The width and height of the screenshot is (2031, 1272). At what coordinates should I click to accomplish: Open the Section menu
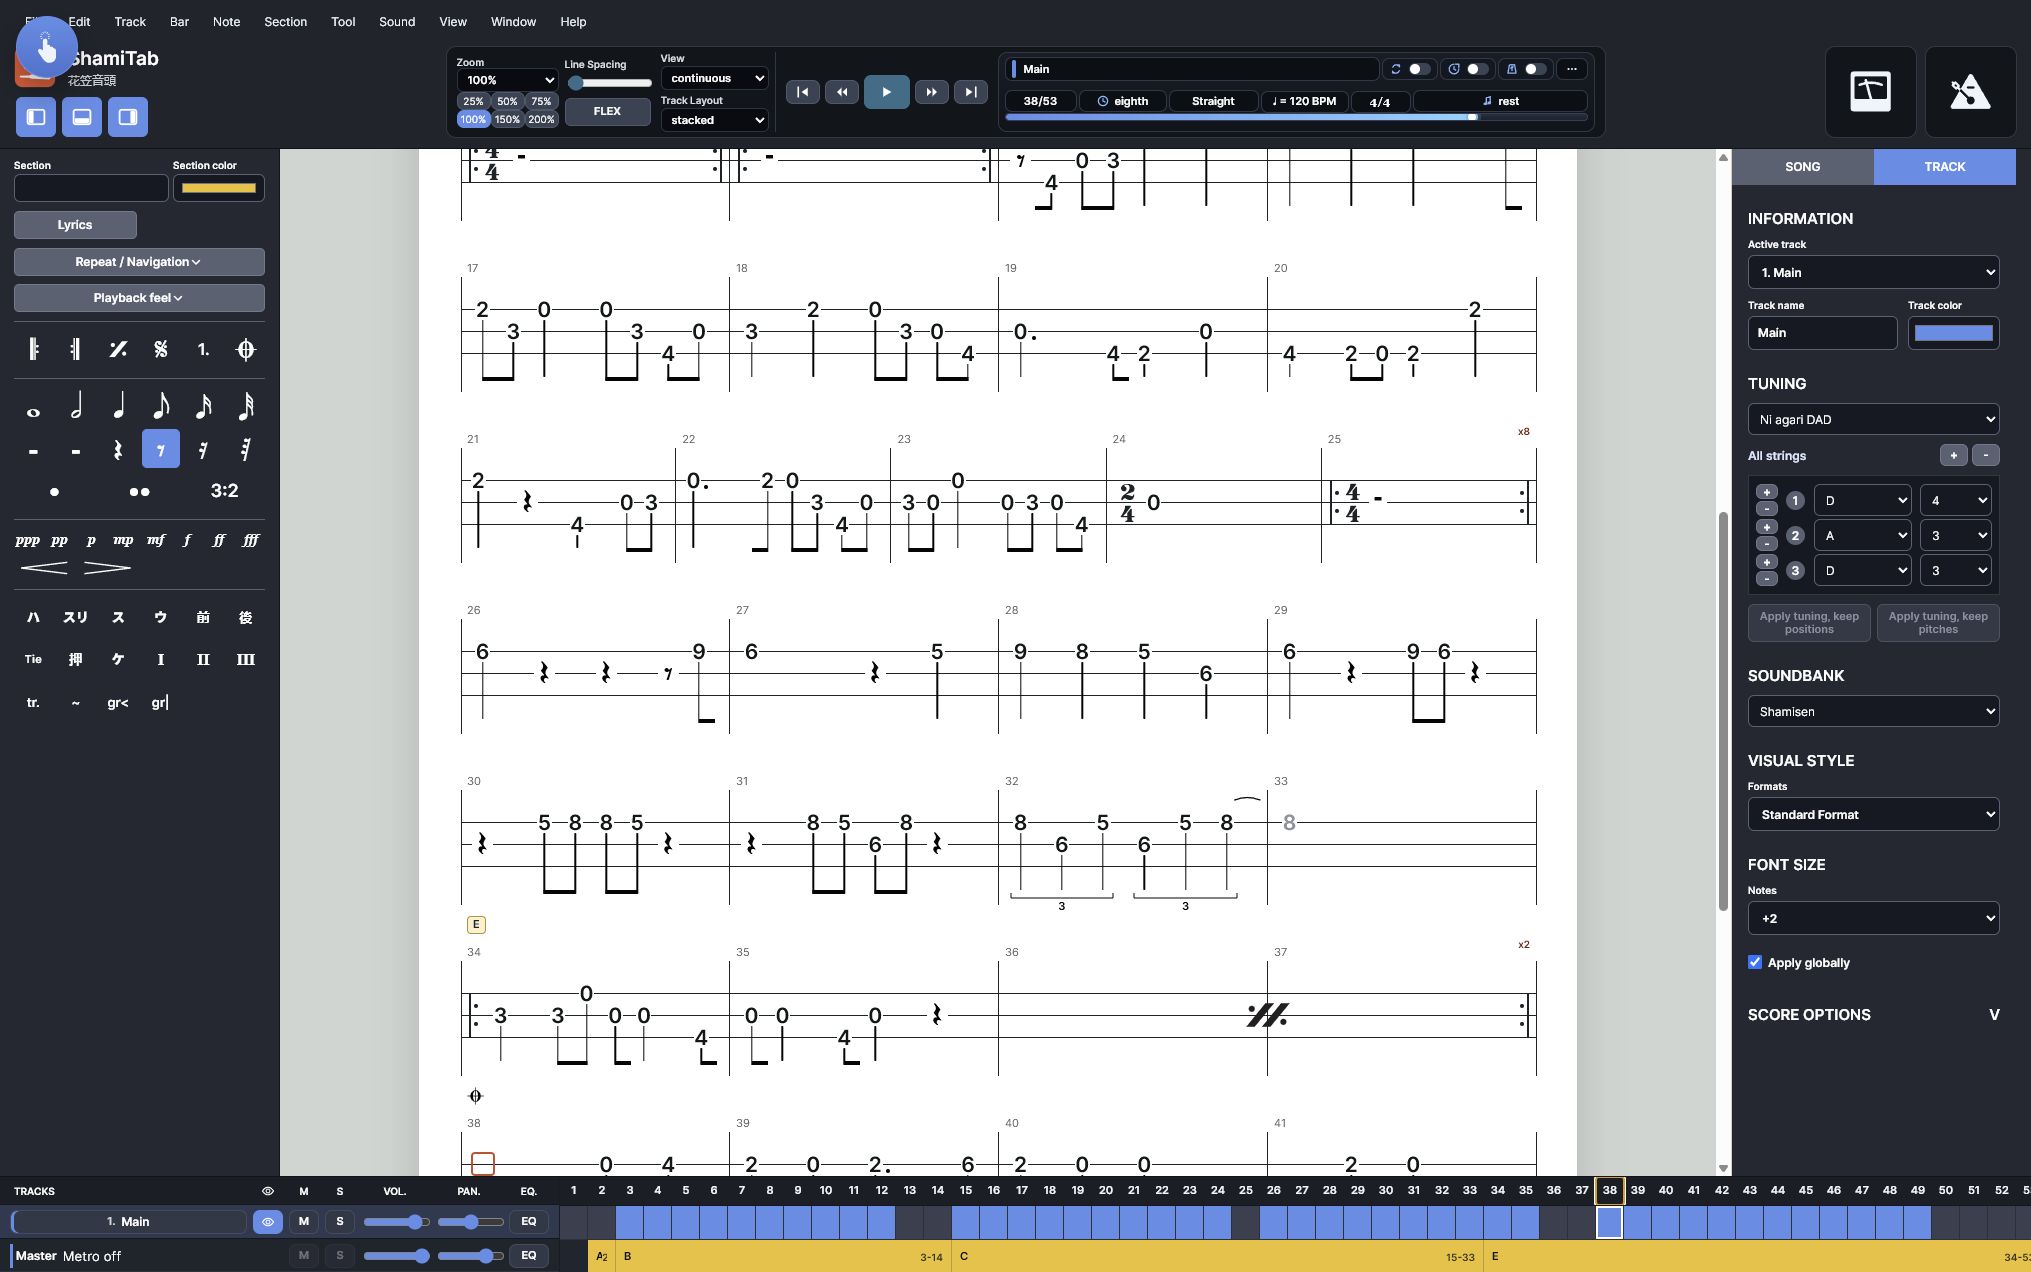coord(285,21)
